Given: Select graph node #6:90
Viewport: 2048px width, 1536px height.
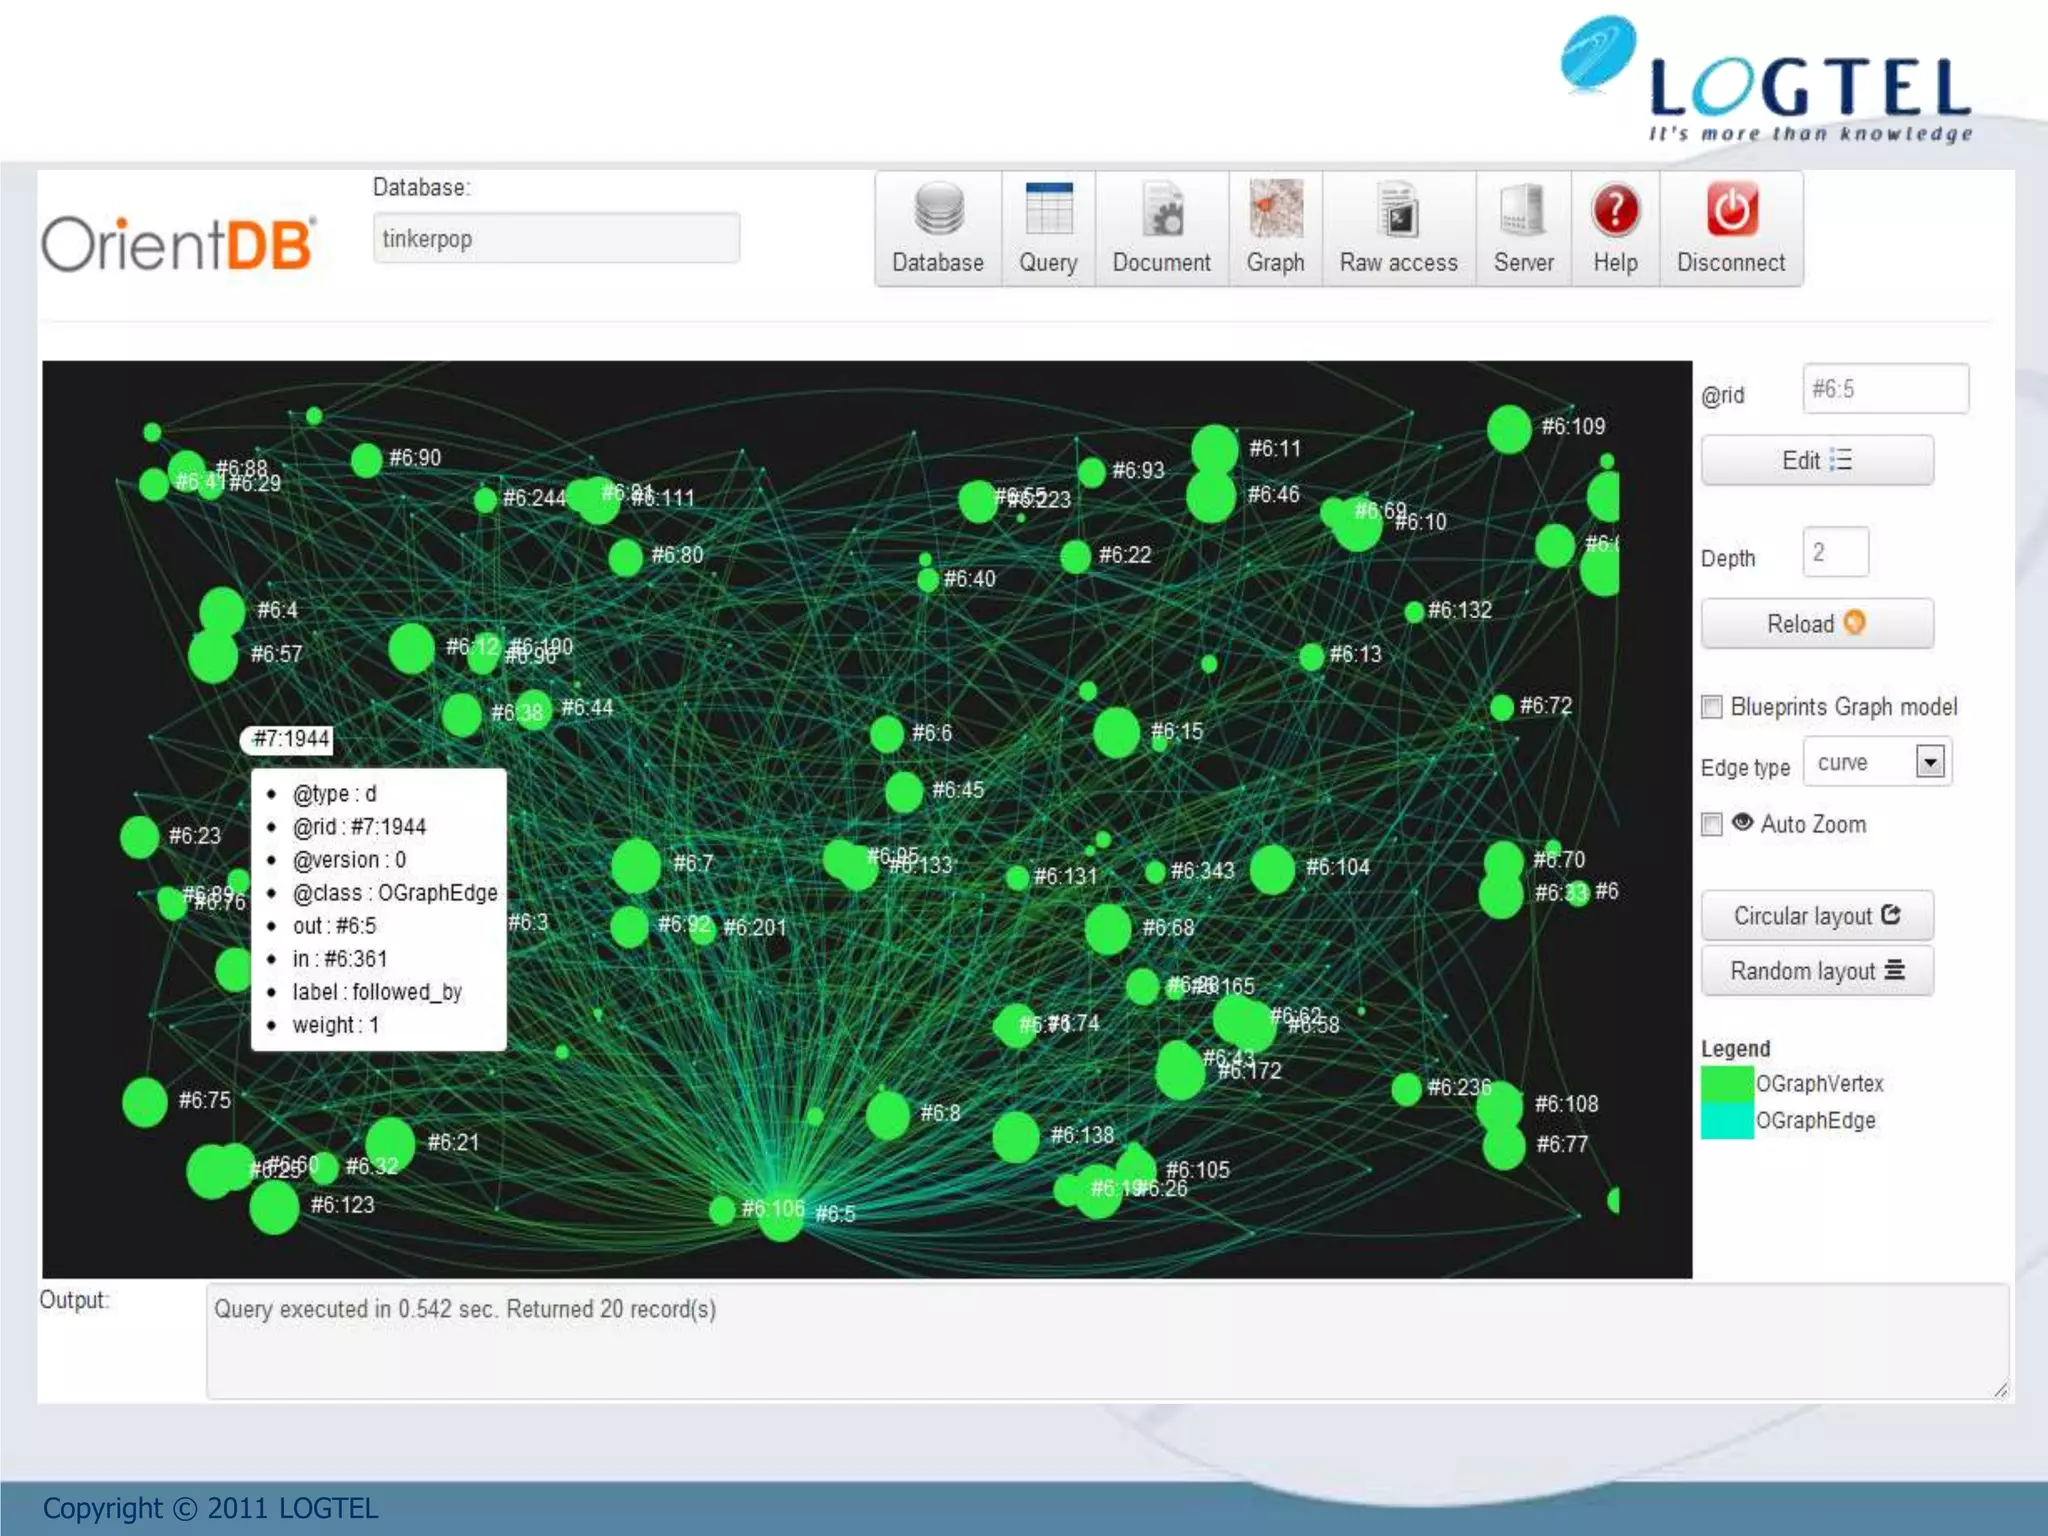Looking at the screenshot, I should click(366, 460).
